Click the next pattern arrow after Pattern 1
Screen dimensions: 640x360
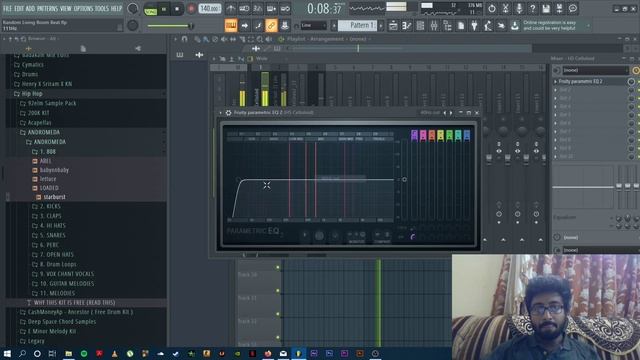[x=381, y=26]
